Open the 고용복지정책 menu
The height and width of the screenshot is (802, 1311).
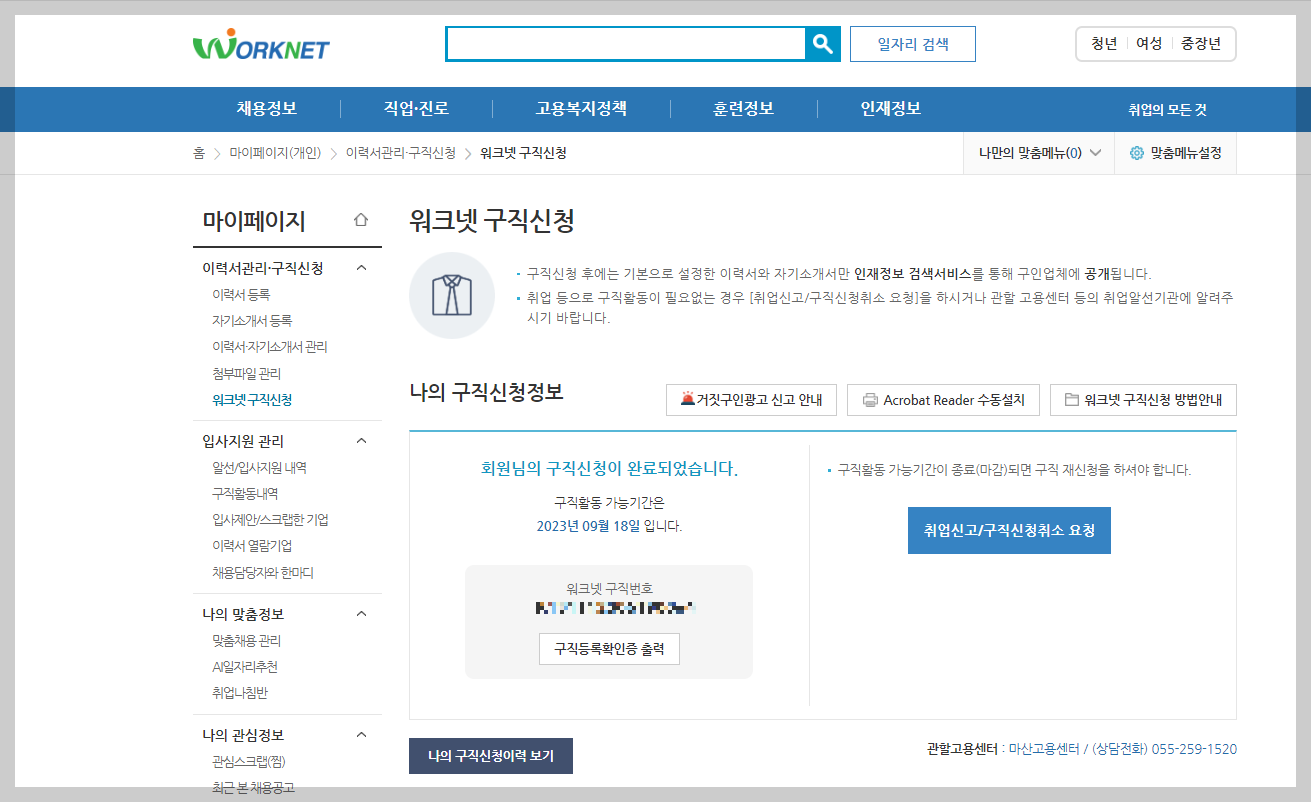581,109
